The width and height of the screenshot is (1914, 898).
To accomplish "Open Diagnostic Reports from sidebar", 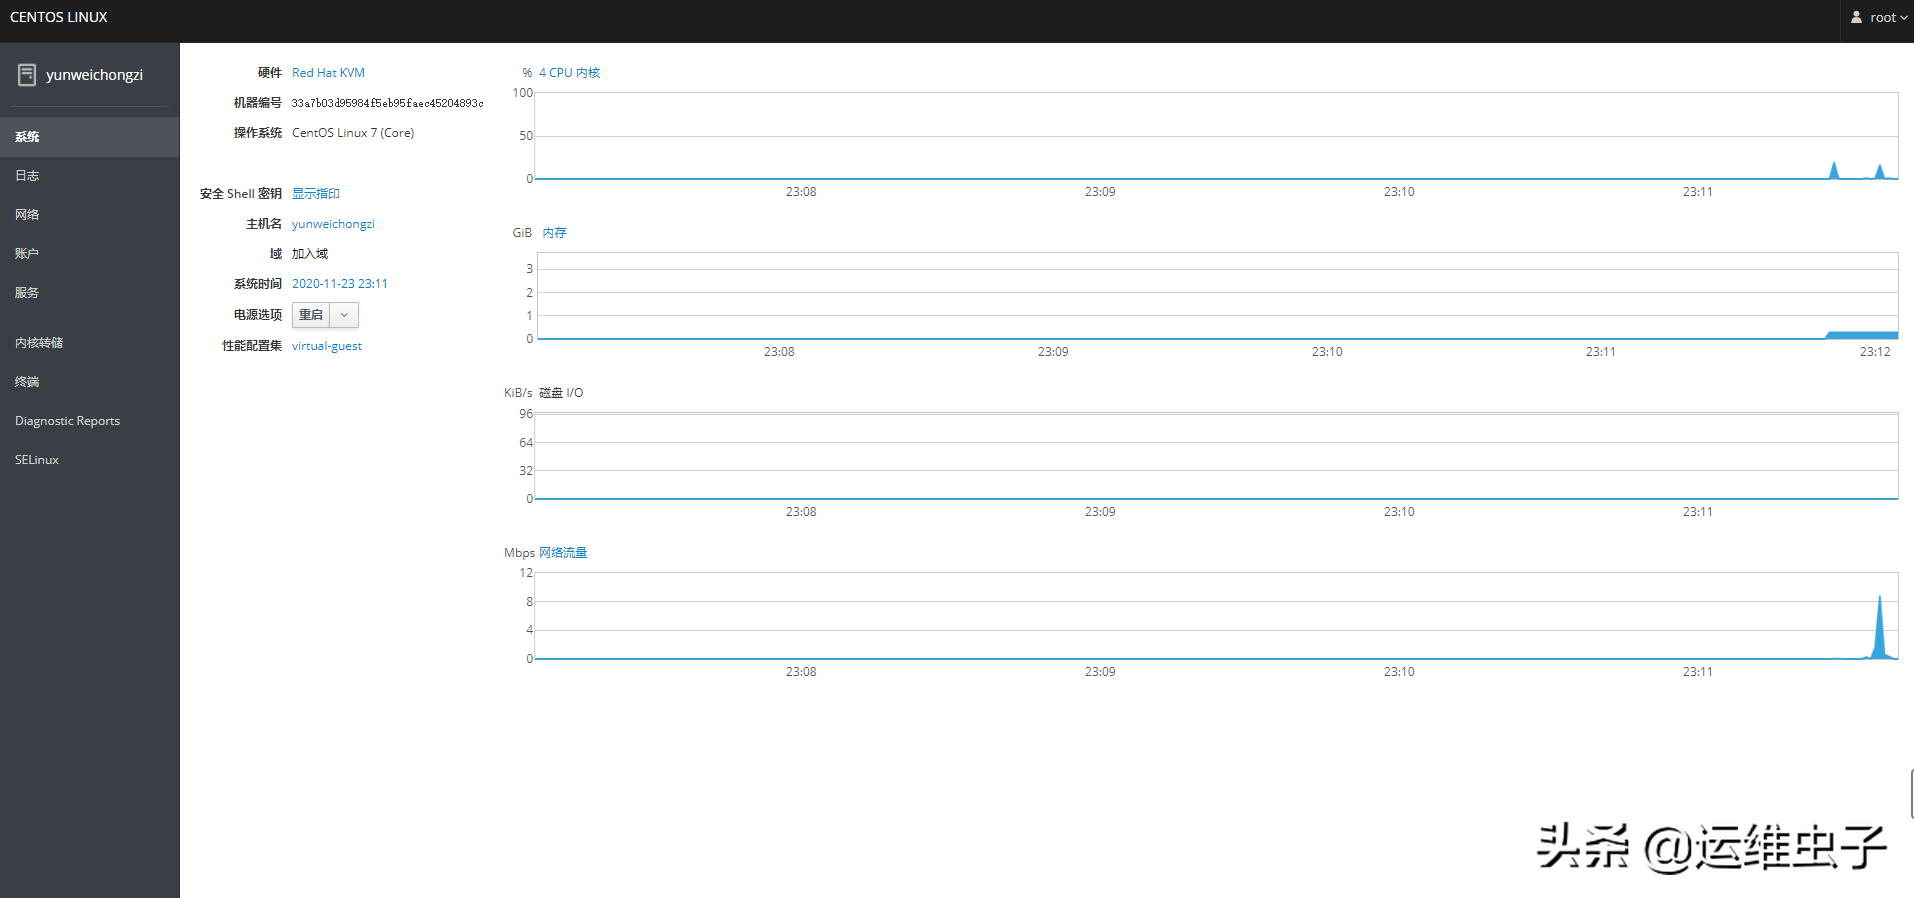I will [67, 421].
